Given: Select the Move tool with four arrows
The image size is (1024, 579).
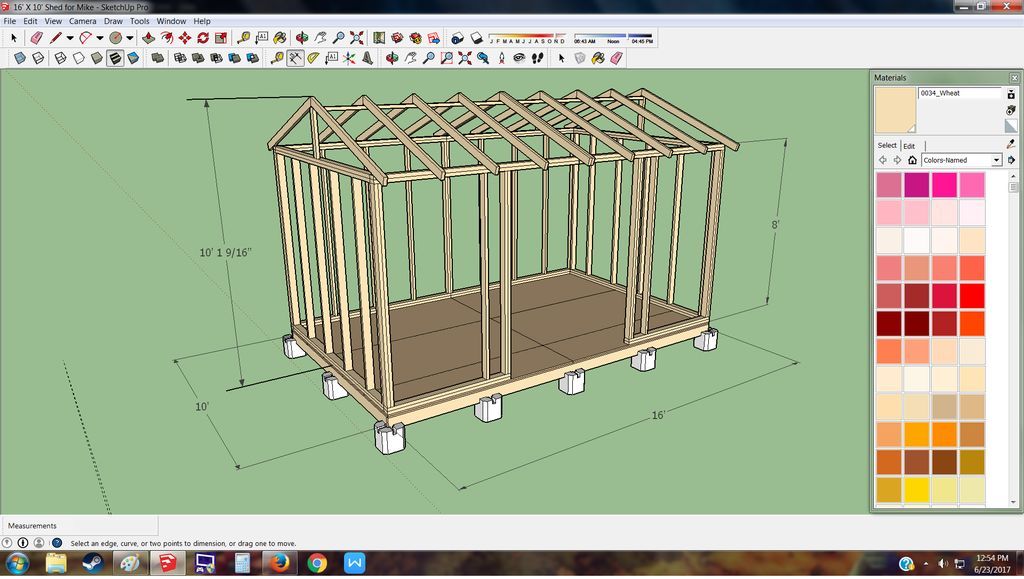Looking at the screenshot, I should [x=185, y=38].
